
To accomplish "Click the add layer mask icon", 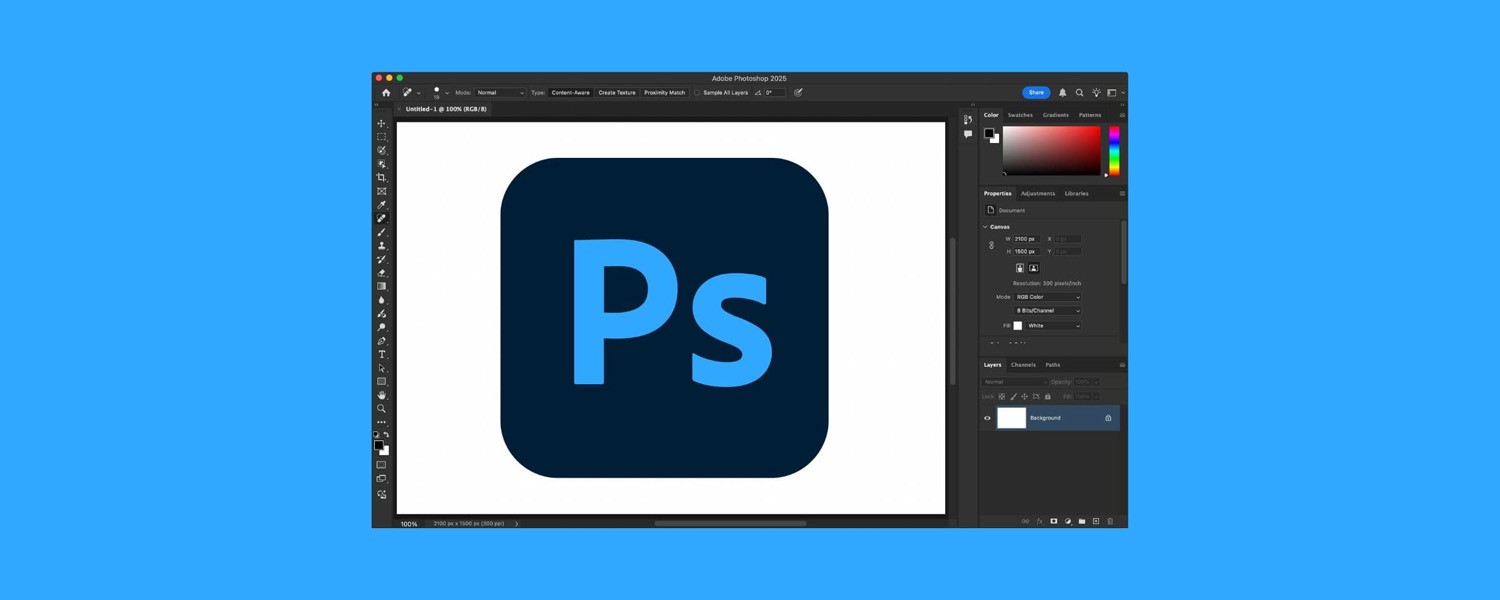I will tap(1053, 521).
